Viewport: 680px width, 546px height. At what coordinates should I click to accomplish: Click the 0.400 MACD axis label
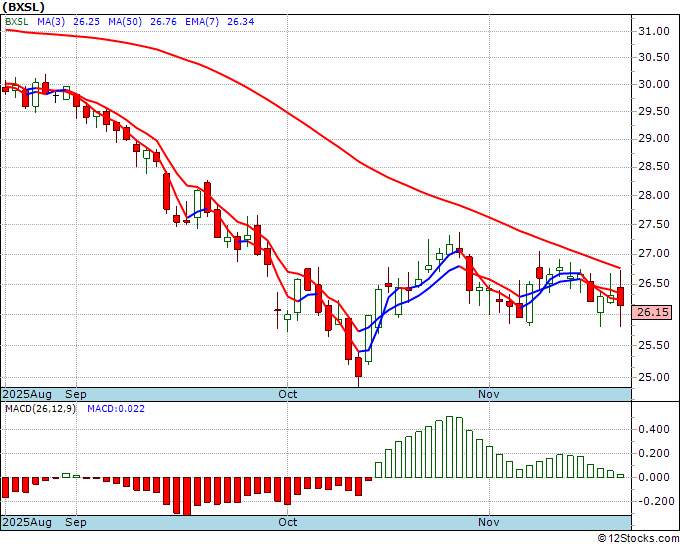tap(654, 430)
